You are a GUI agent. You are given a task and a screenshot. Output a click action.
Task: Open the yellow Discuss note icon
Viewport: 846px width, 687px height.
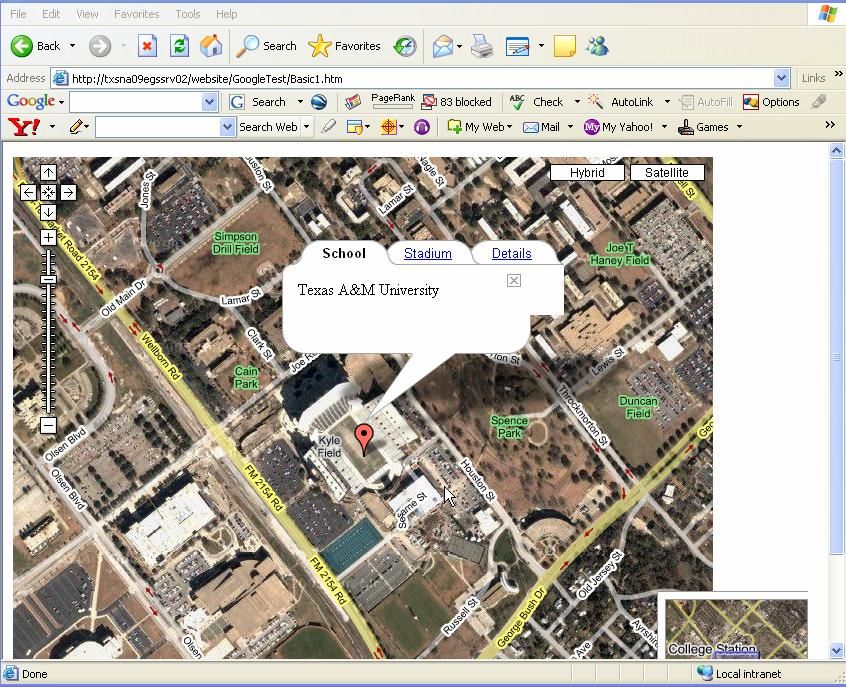point(565,46)
